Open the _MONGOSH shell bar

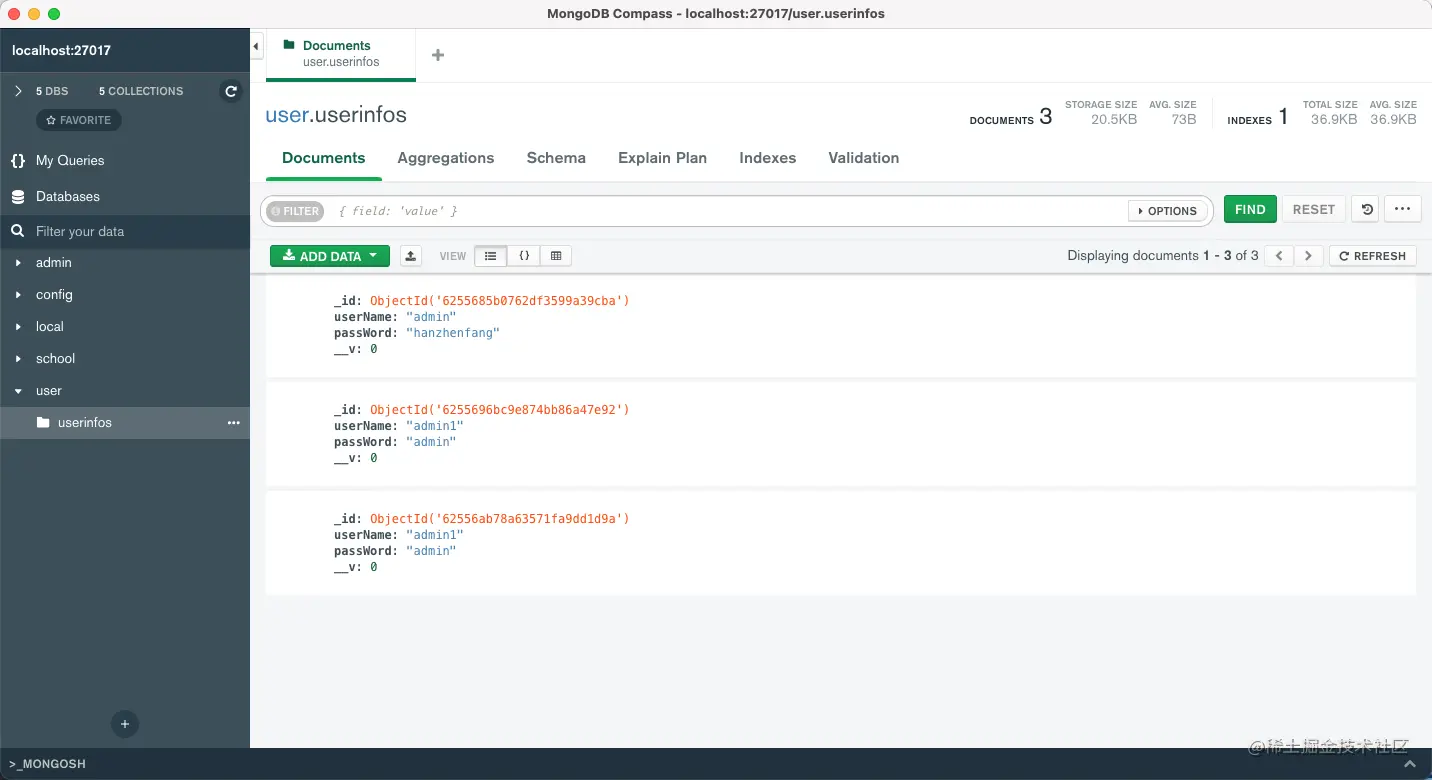click(x=716, y=764)
